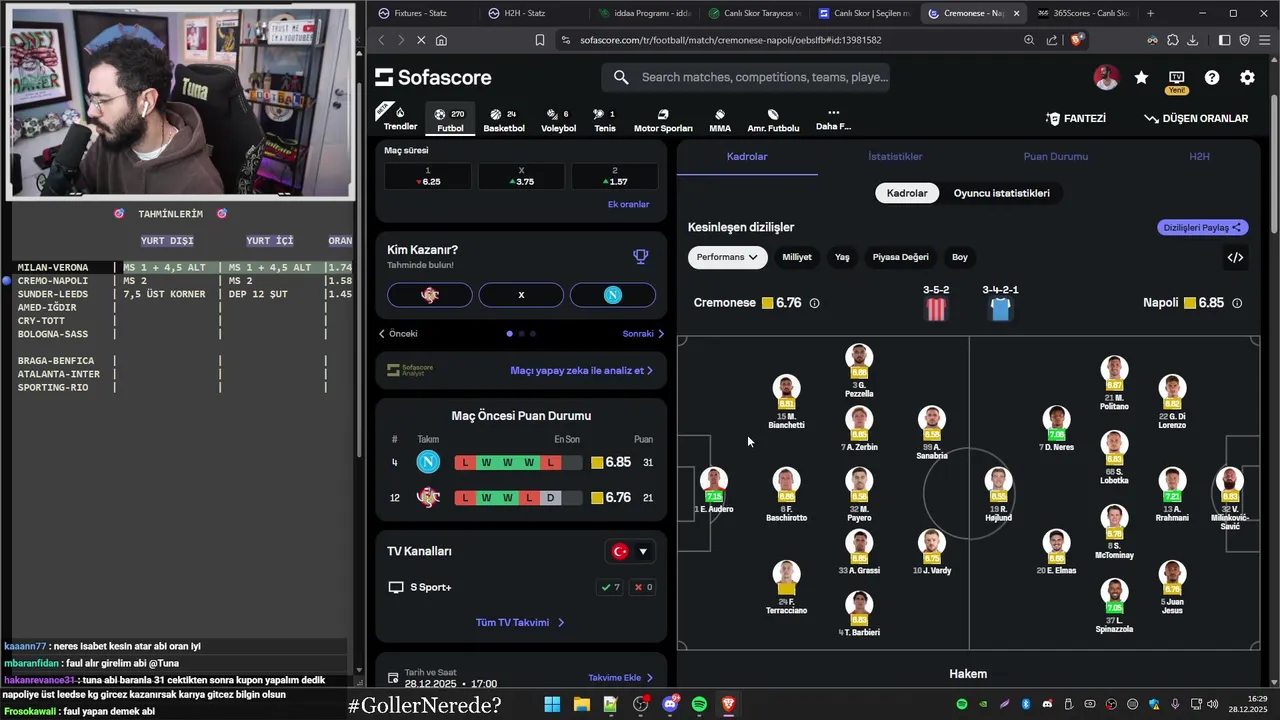Viewport: 1280px width, 720px height.
Task: Vote for Napoli to win
Action: (x=613, y=295)
